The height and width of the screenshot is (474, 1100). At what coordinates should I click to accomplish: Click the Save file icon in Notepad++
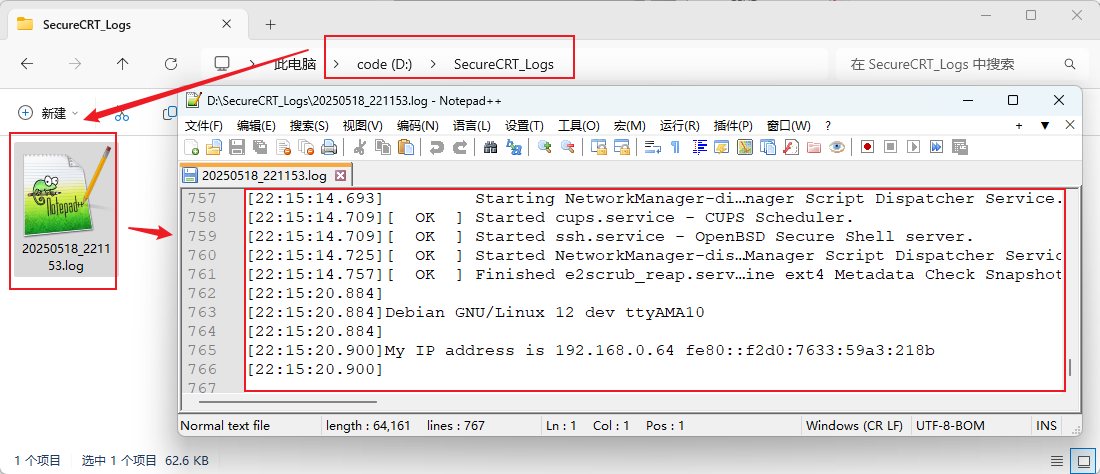click(237, 147)
